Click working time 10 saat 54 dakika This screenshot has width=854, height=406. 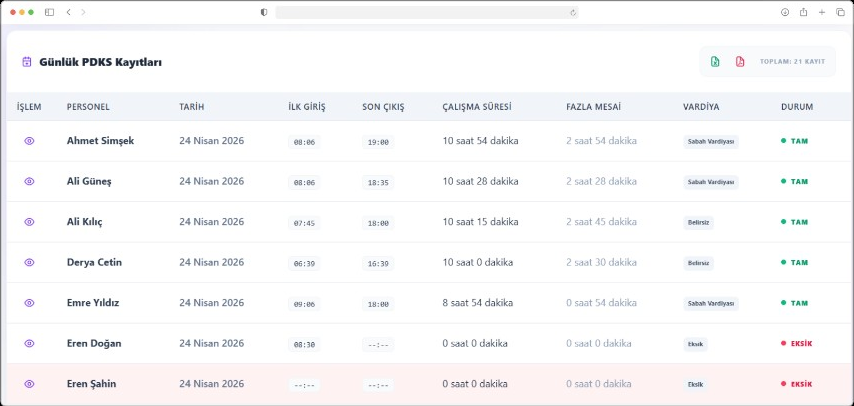480,141
